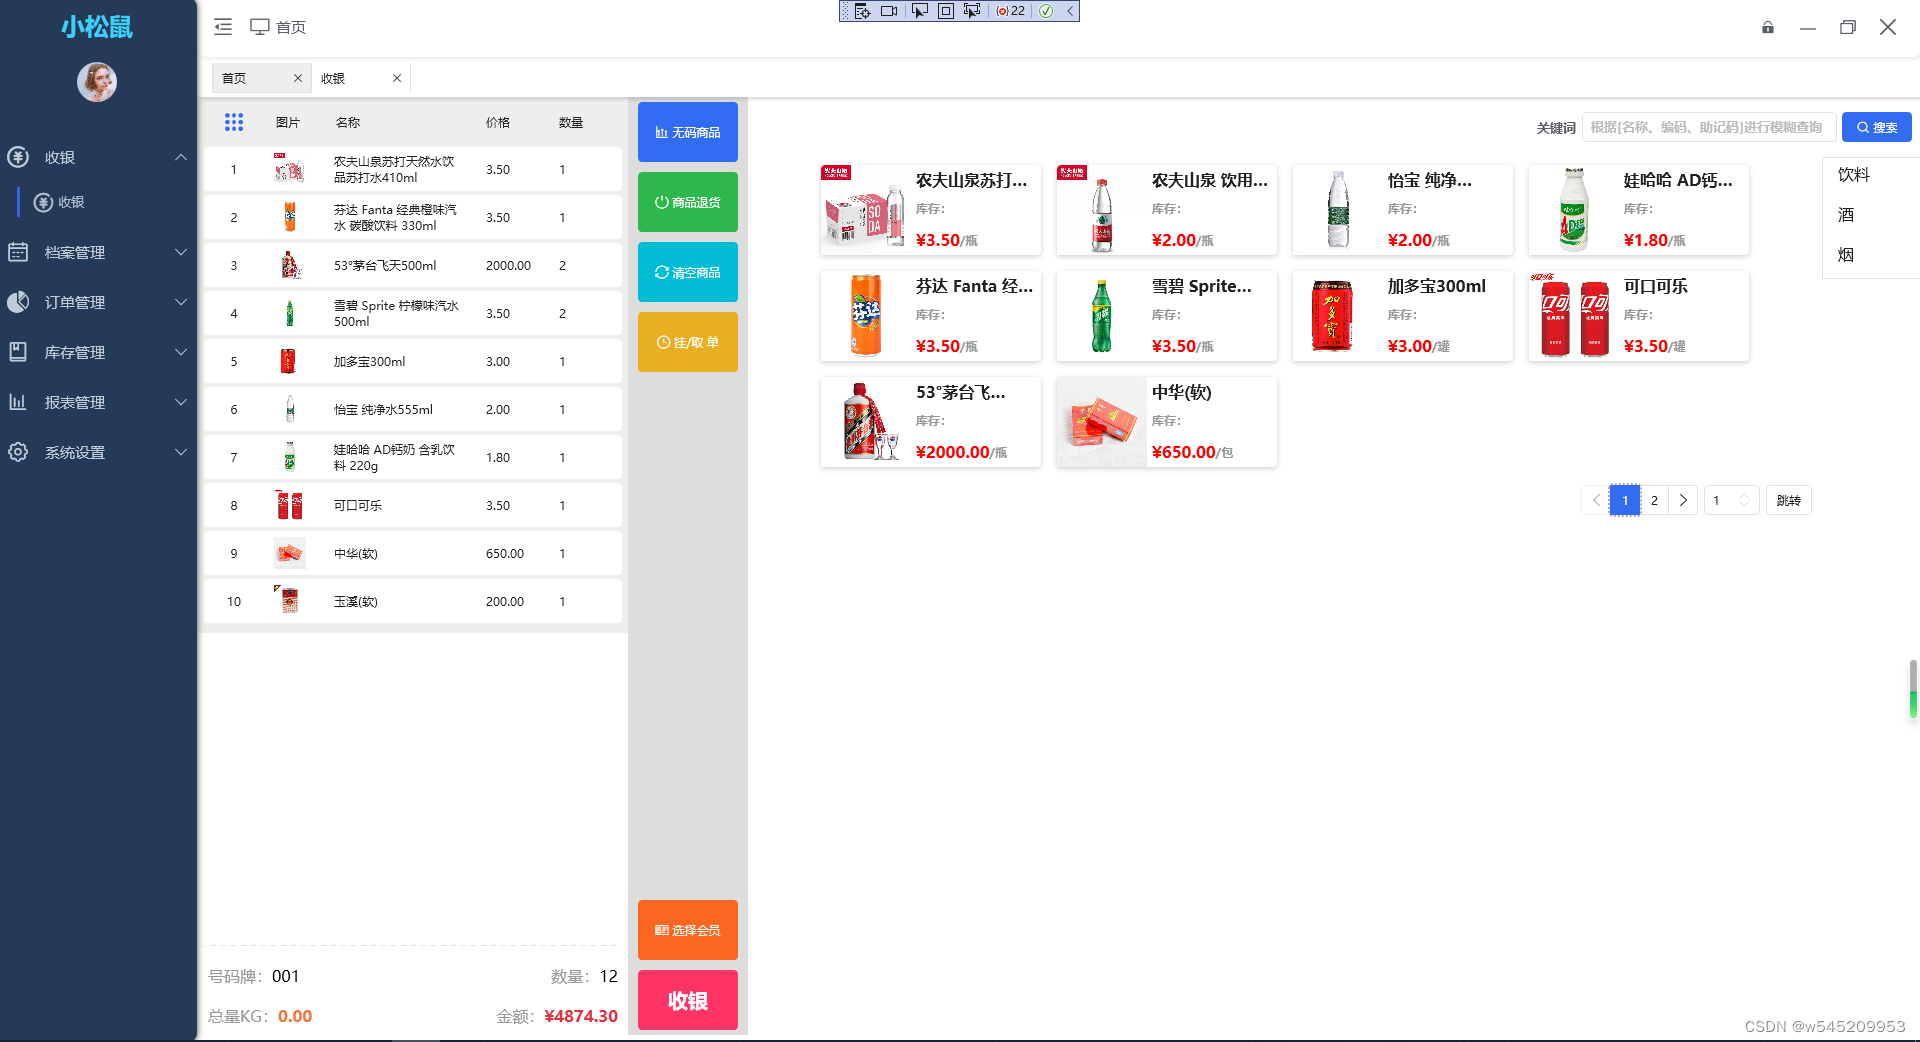Click the page number jump input
1920x1042 pixels.
(1731, 500)
